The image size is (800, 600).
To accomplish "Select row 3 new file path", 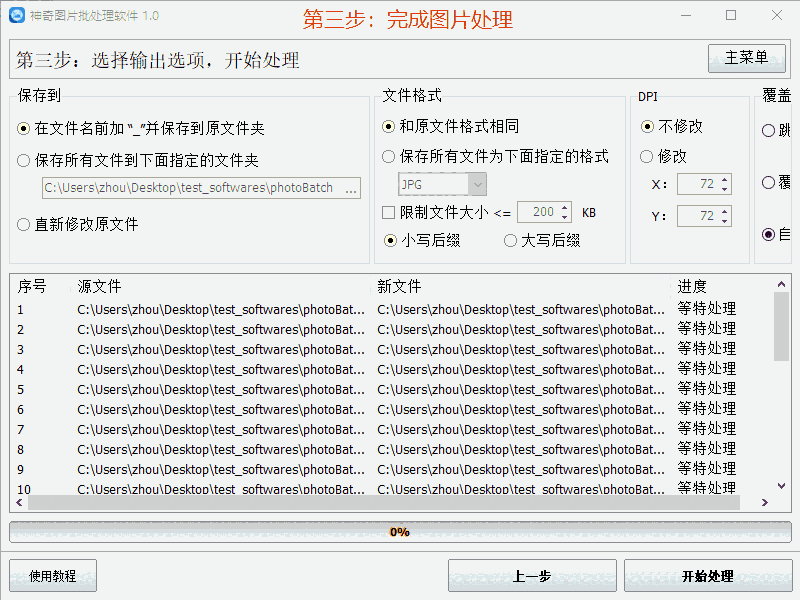I will point(521,349).
